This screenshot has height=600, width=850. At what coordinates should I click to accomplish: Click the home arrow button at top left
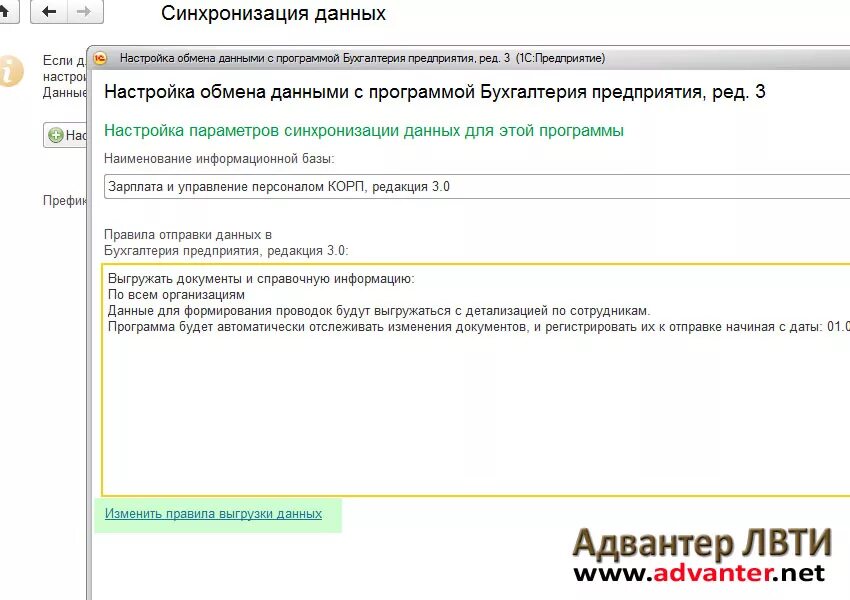coord(7,11)
